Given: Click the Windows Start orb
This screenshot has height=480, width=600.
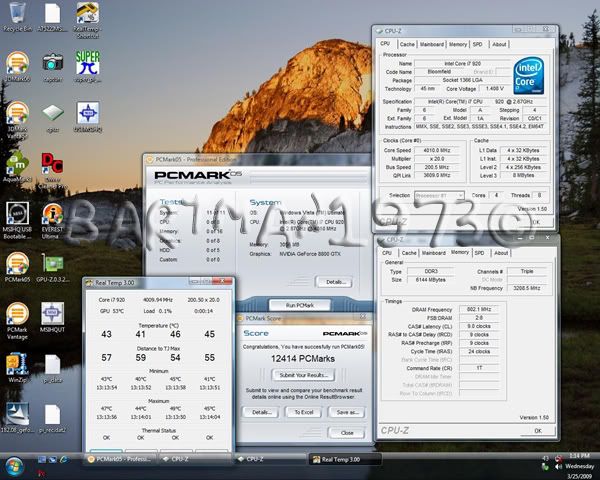Looking at the screenshot, I should point(14,466).
